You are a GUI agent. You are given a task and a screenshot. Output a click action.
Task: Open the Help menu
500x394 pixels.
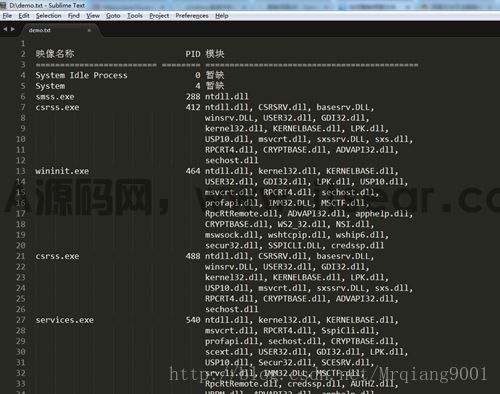pos(222,16)
